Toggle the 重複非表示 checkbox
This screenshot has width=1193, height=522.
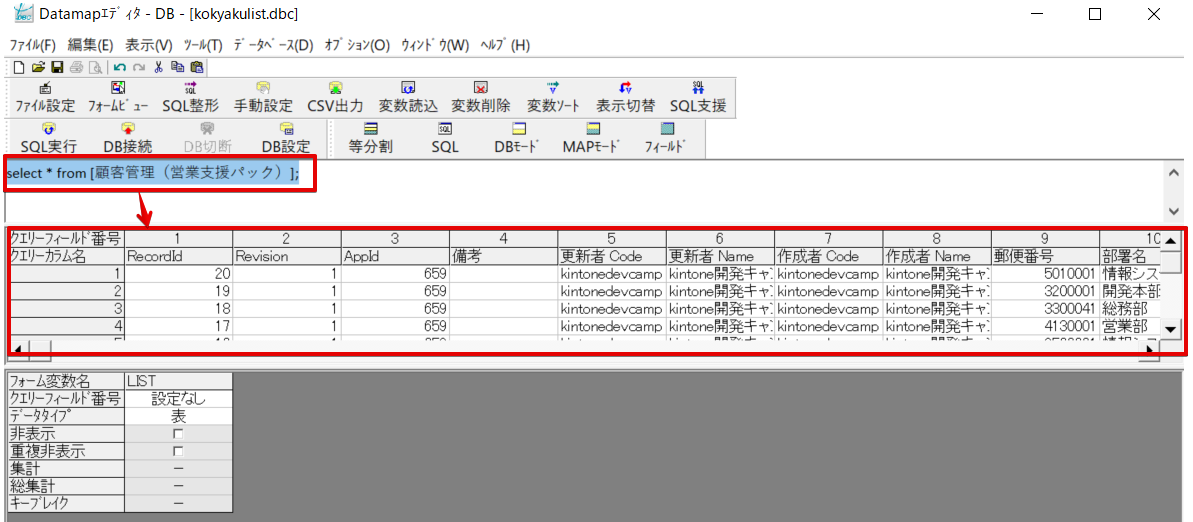178,450
